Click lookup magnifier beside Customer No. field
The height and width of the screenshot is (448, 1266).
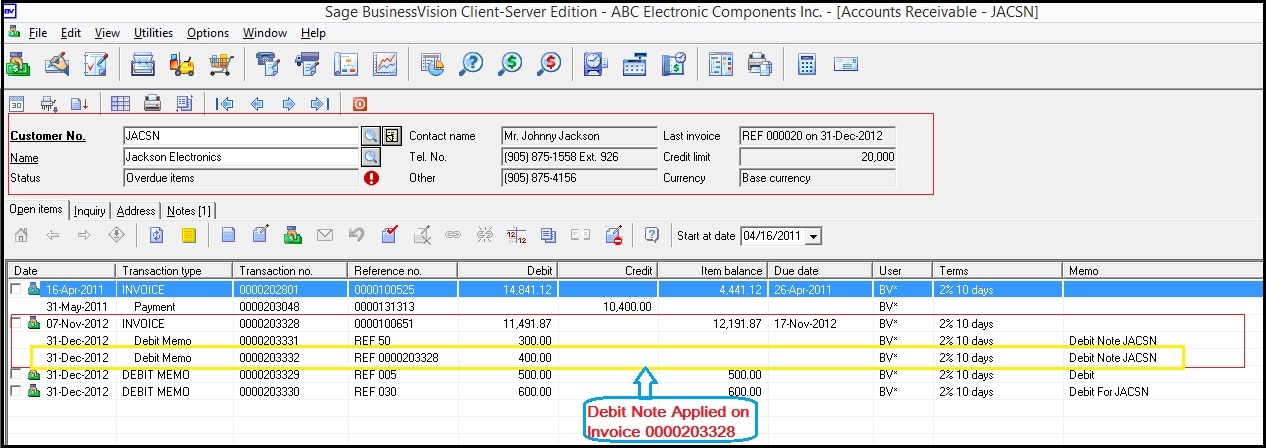[370, 135]
